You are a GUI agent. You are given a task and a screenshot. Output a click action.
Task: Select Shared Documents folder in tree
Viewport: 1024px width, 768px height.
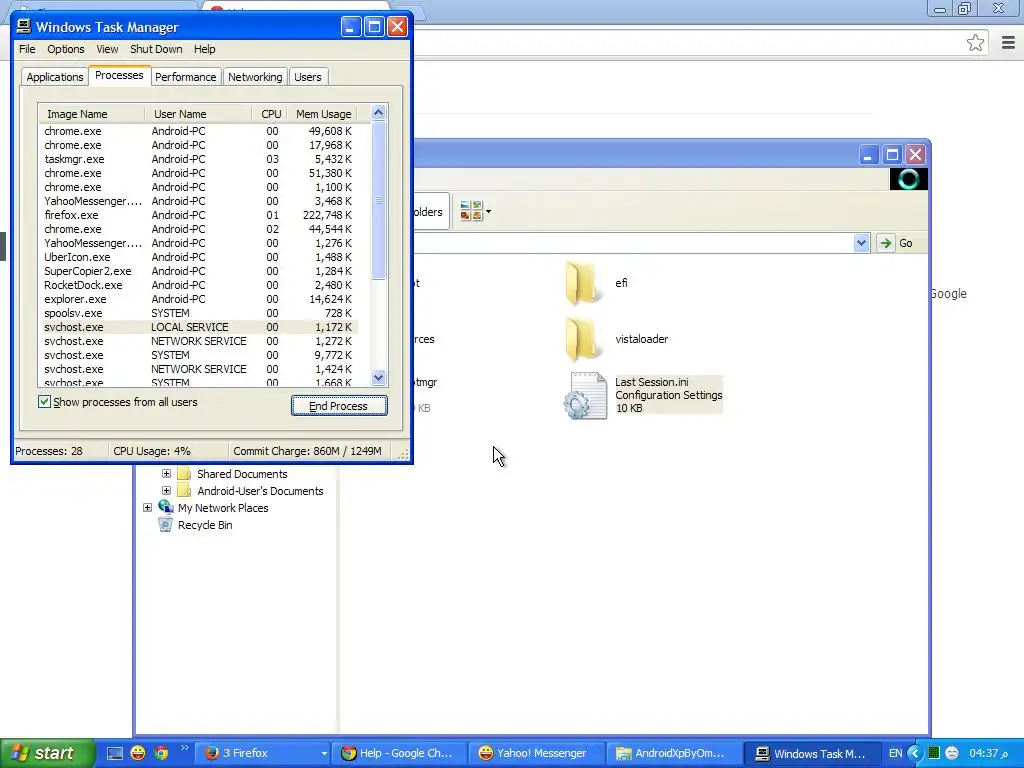tap(242, 474)
